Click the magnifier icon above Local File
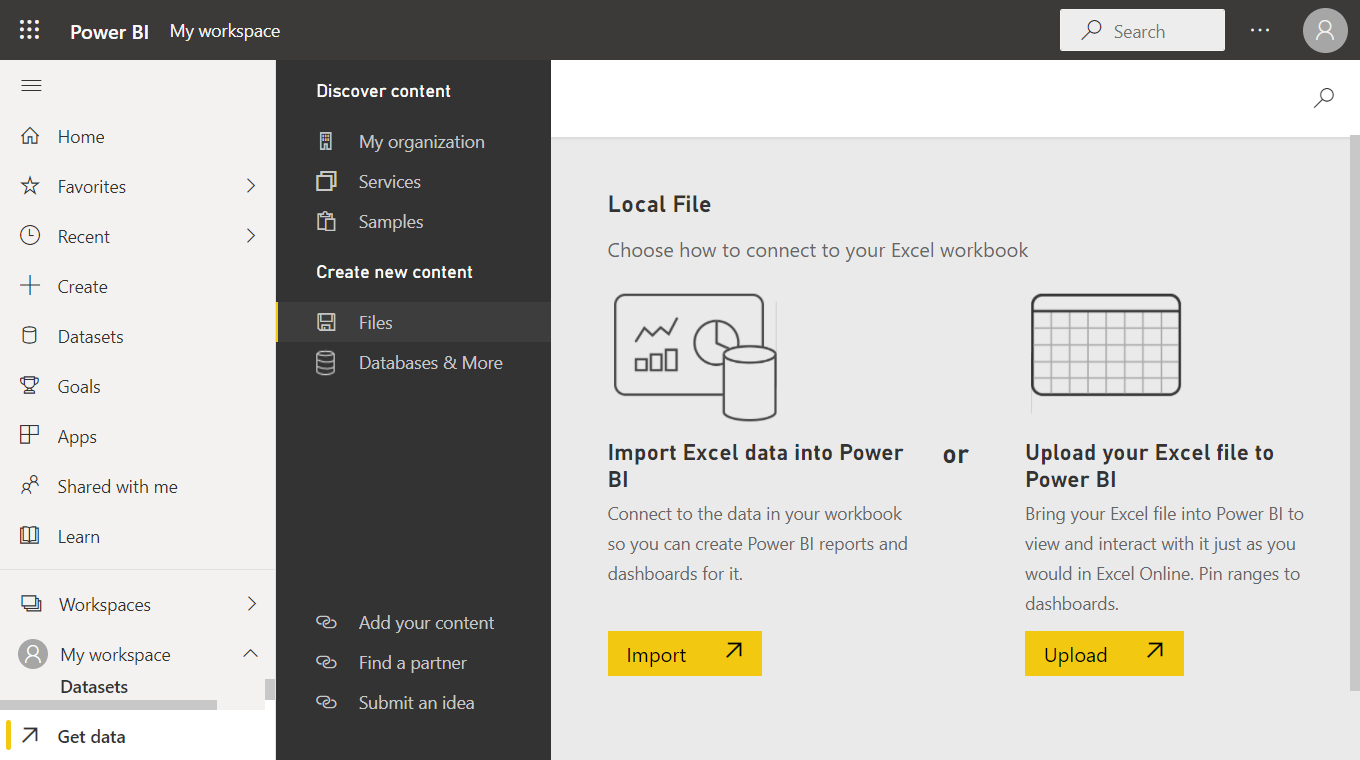 tap(1323, 98)
